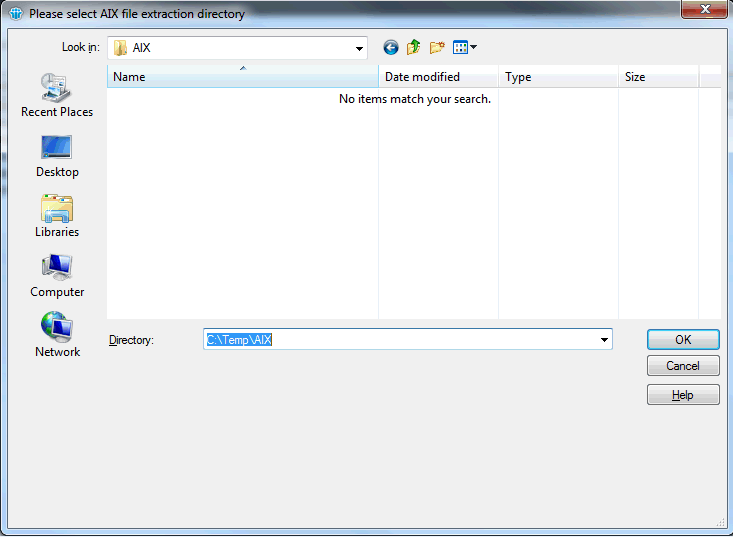Cancel the extraction directory dialog
Image resolution: width=733 pixels, height=537 pixels.
click(x=683, y=366)
